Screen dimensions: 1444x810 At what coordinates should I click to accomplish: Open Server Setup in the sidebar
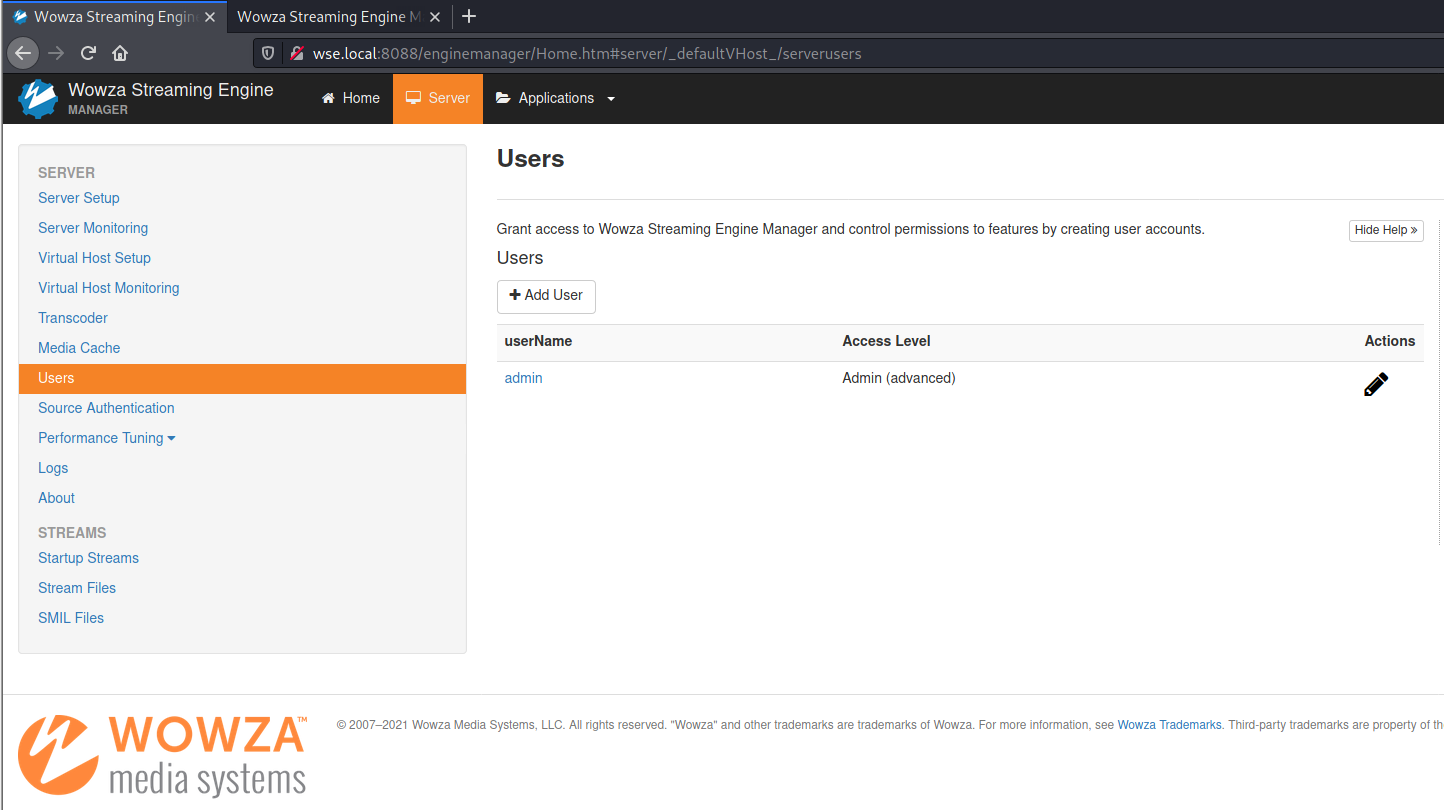click(x=79, y=198)
